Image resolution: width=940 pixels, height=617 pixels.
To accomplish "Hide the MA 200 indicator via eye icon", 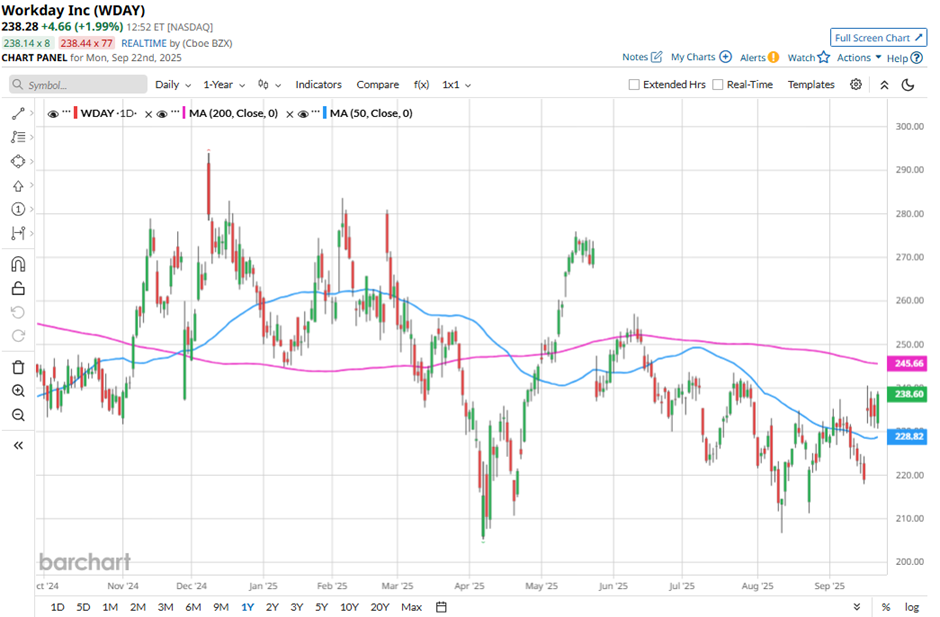I will 161,114.
